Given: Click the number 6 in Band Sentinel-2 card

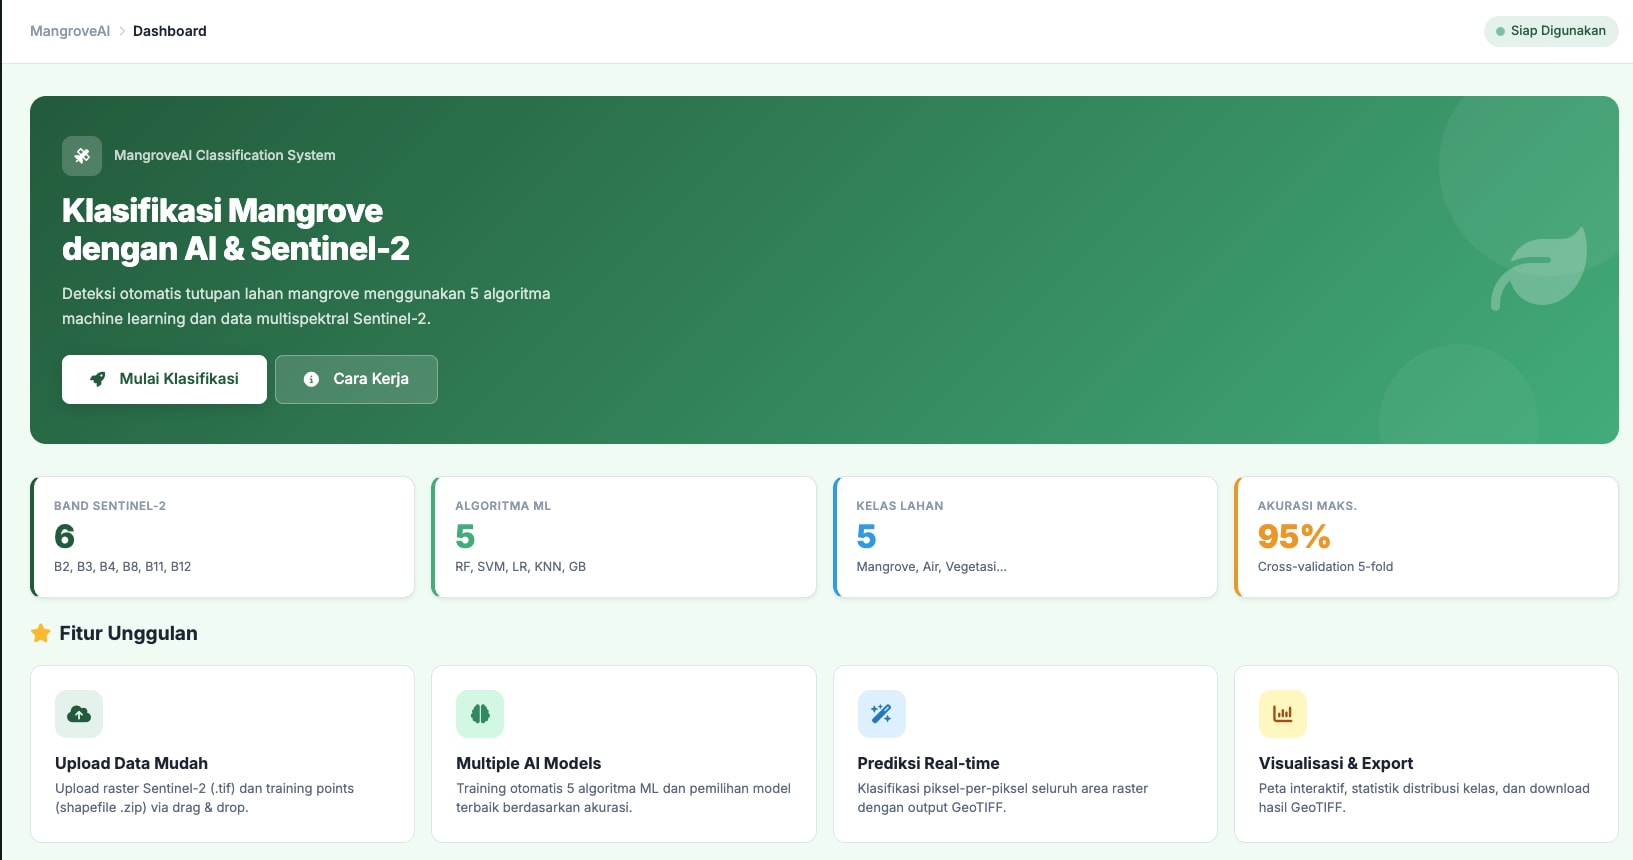Looking at the screenshot, I should coord(65,537).
